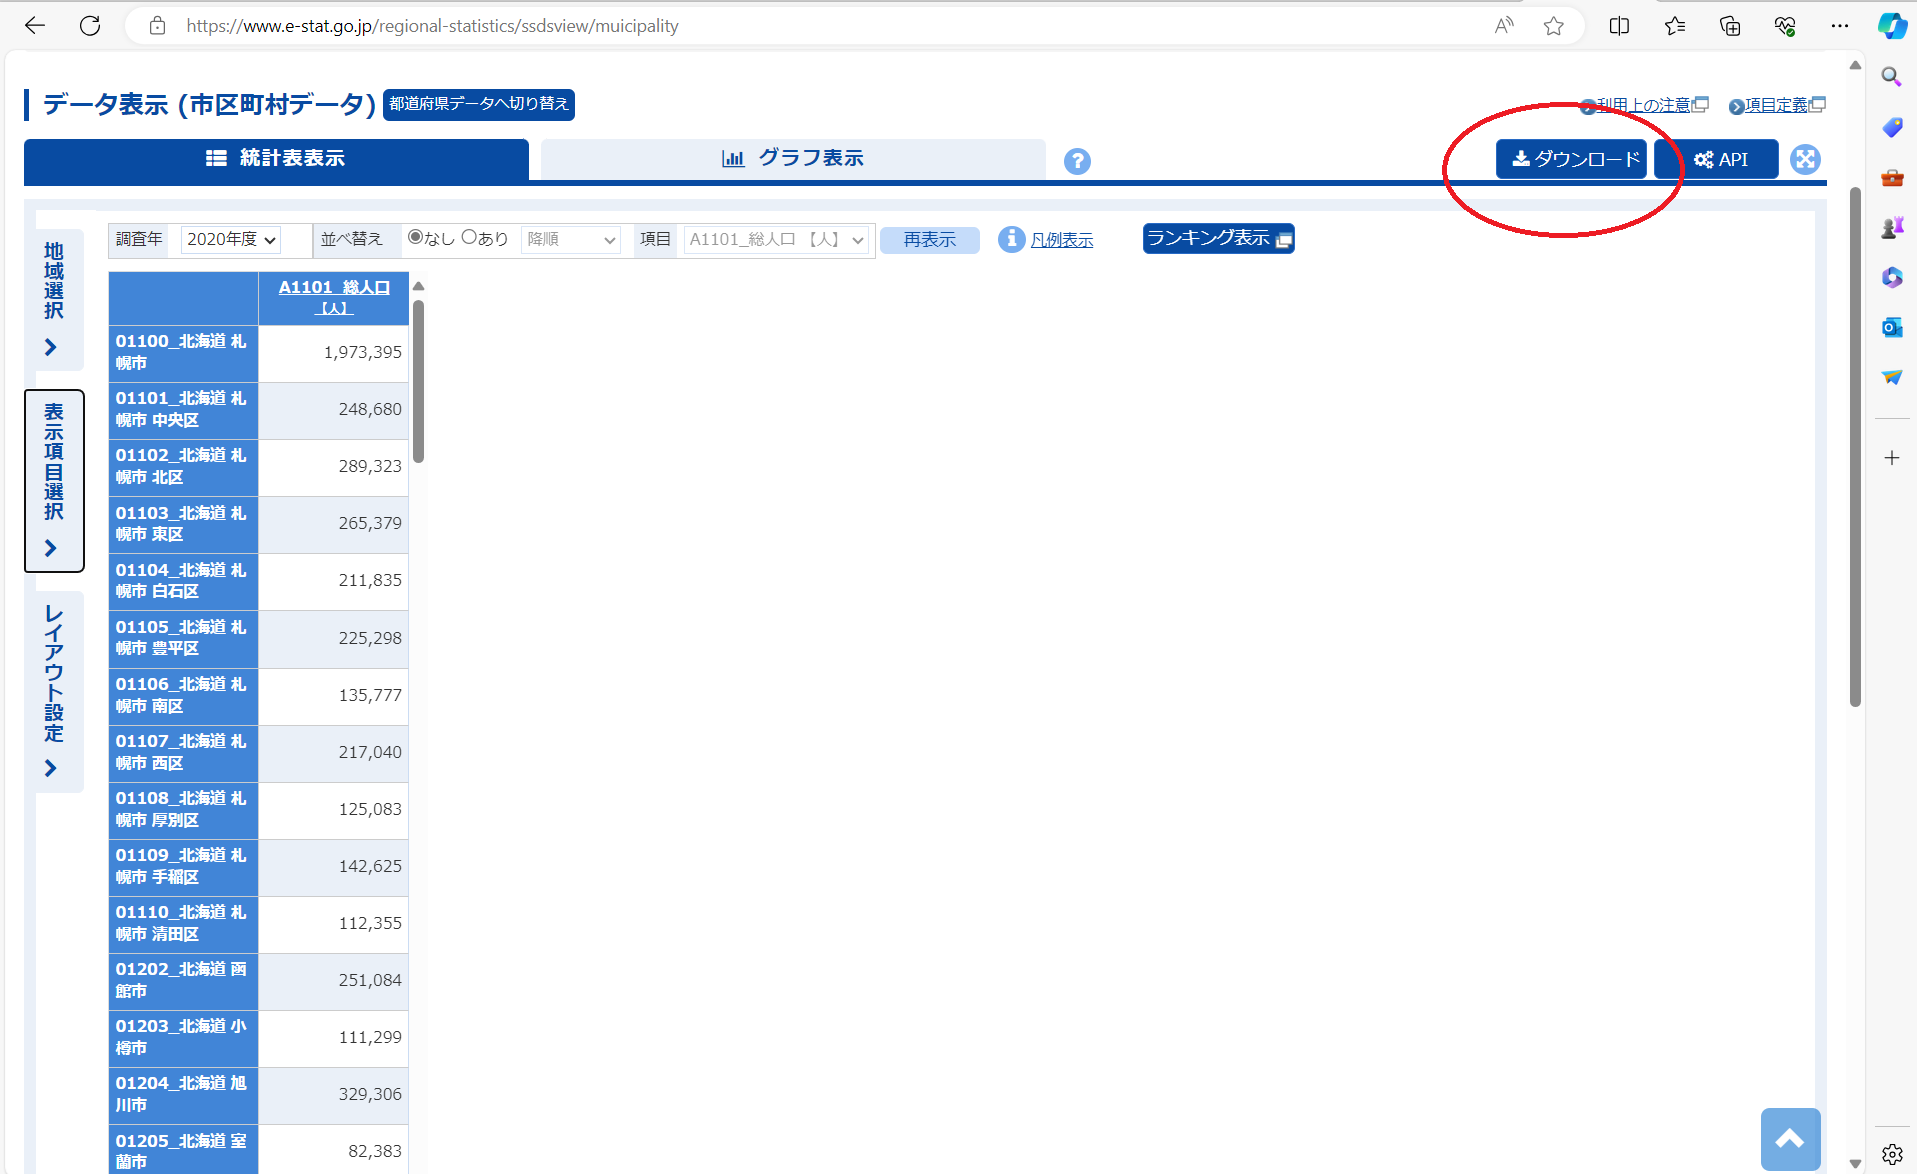This screenshot has height=1174, width=1917.
Task: Open the 項目 A1101_総人口 dropdown
Action: [x=776, y=240]
